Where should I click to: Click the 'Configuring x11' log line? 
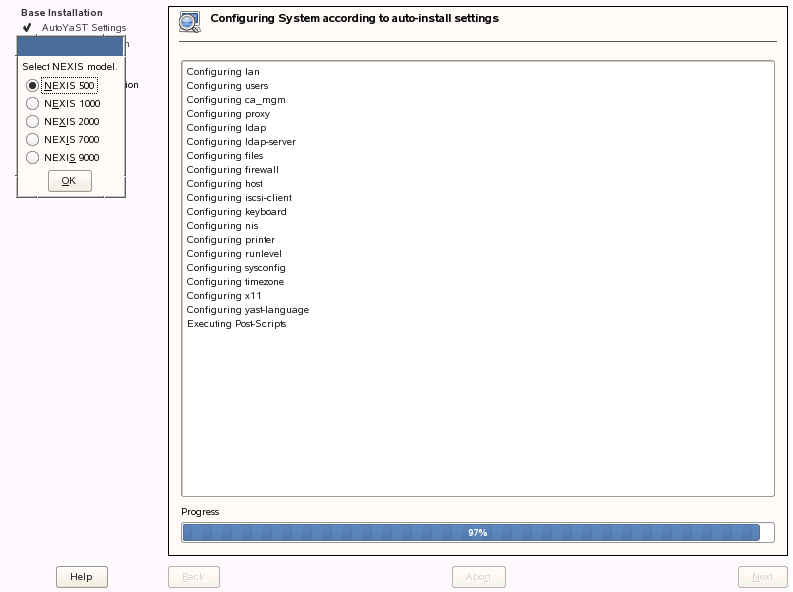224,296
